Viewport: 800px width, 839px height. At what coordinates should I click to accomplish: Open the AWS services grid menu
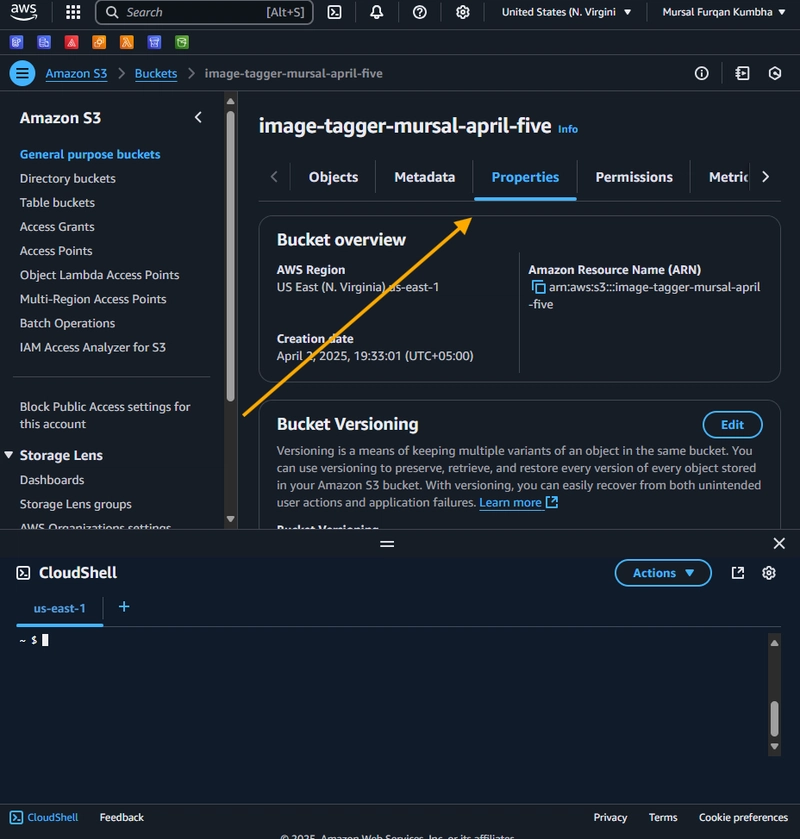73,12
